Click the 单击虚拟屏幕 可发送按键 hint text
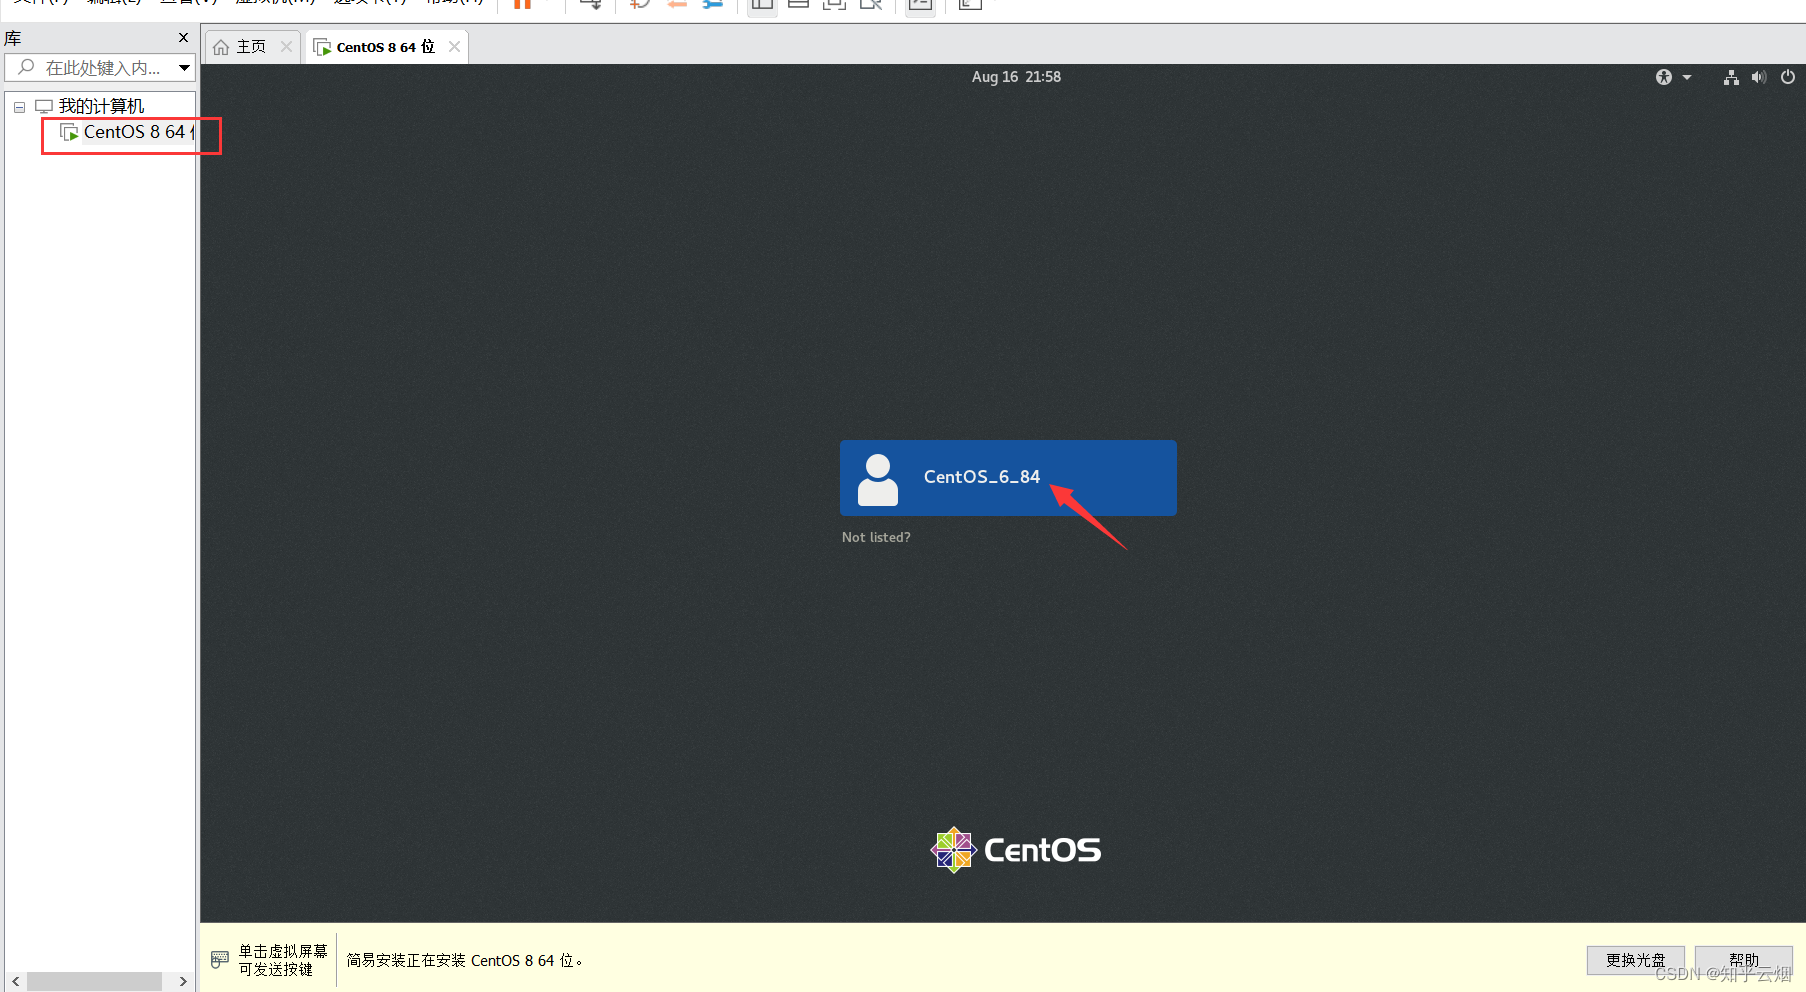 (x=283, y=960)
